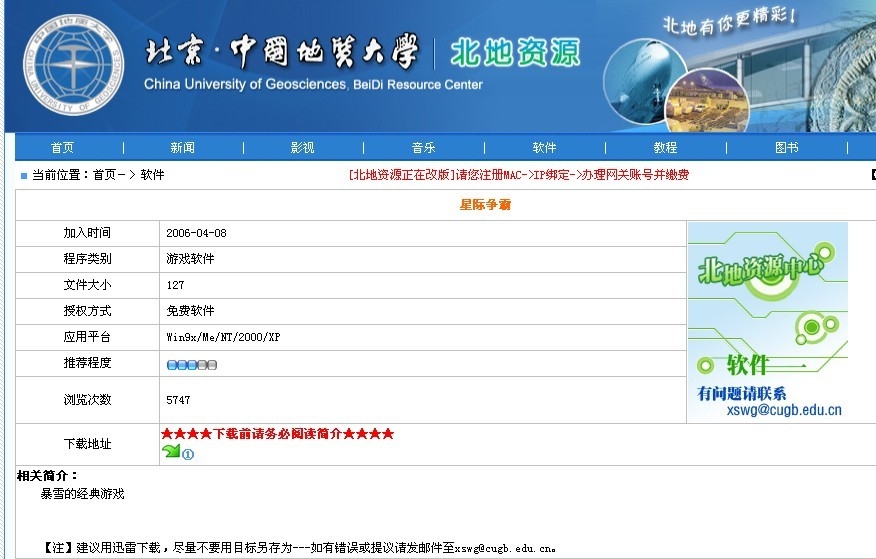This screenshot has height=559, width=876.
Task: Click the green download arrow icon
Action: coord(170,452)
